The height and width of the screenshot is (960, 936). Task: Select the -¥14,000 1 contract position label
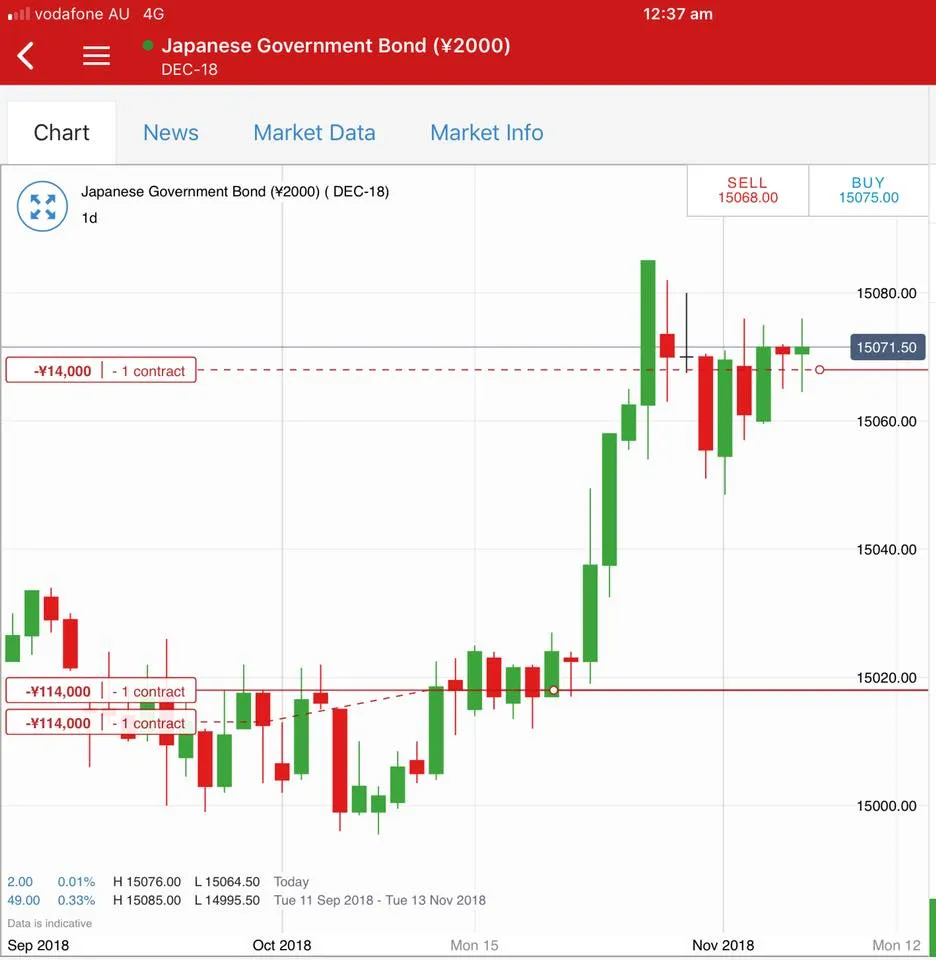click(101, 370)
